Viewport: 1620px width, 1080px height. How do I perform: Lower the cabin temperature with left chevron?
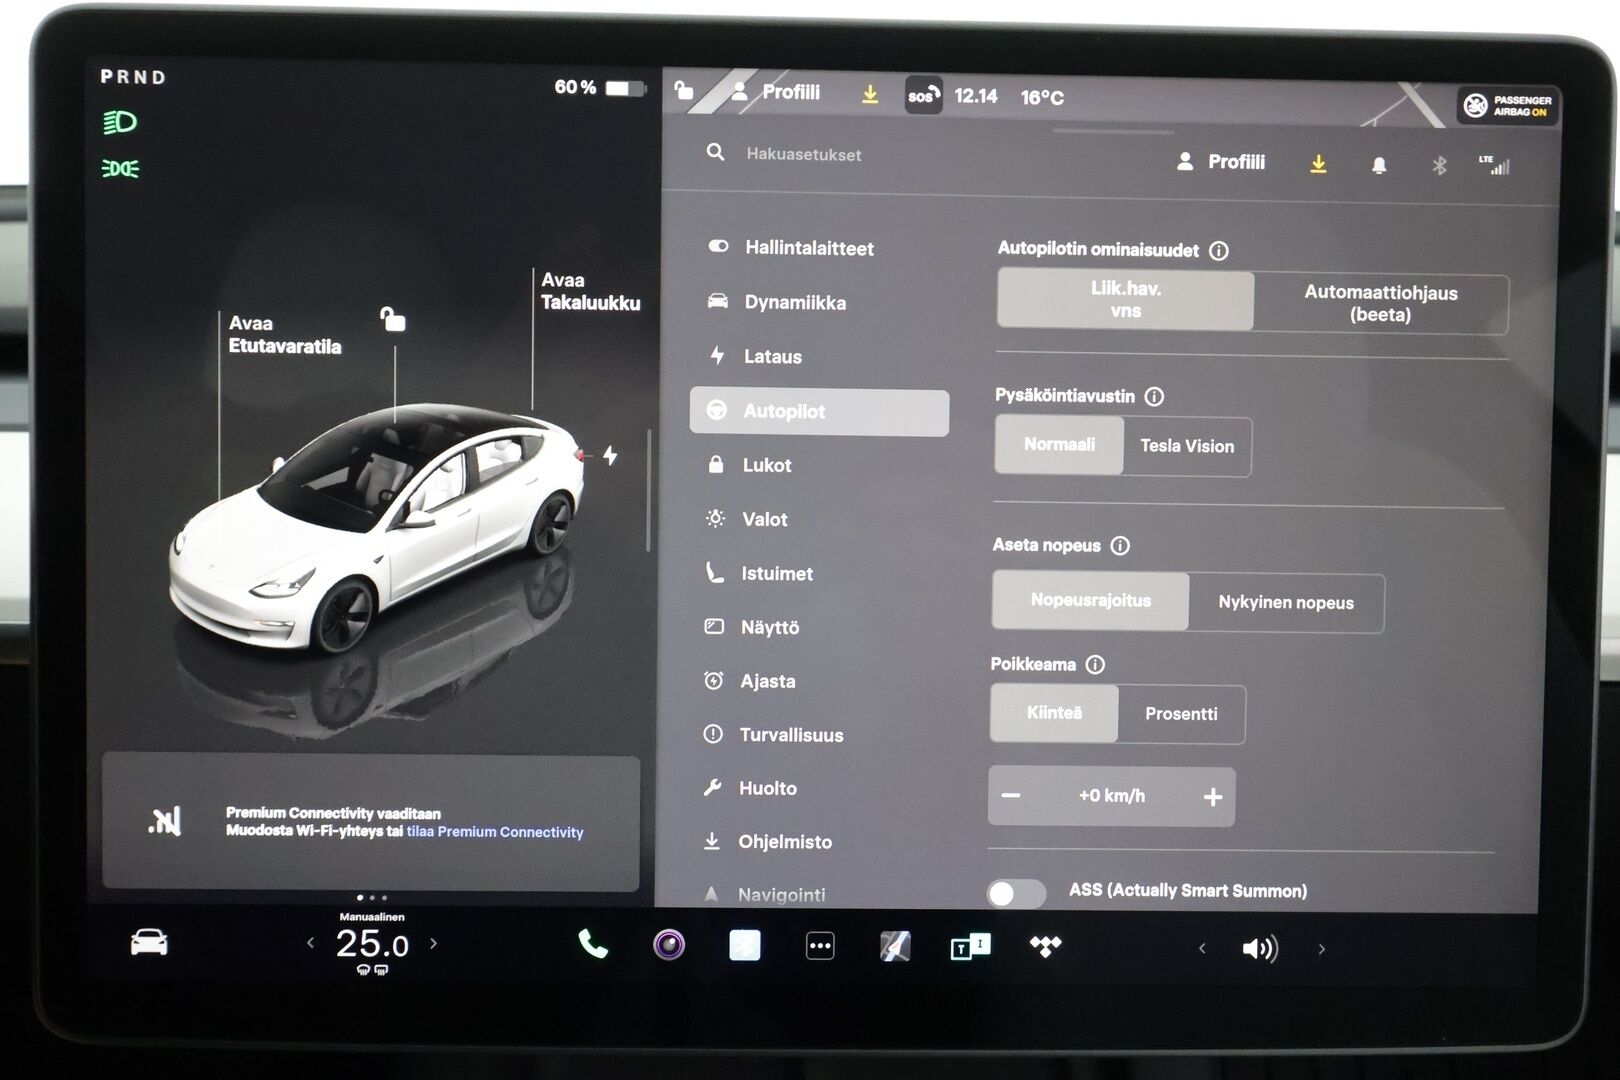click(310, 943)
